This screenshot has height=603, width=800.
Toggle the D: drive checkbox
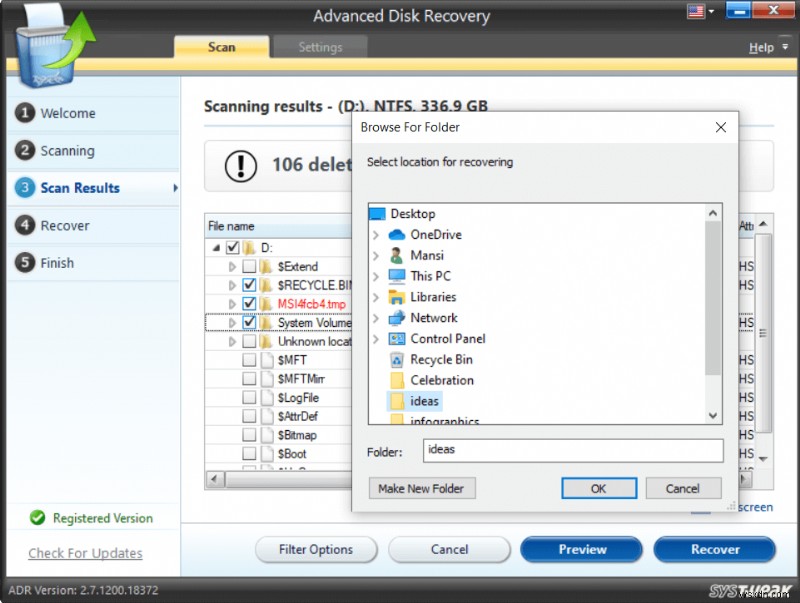coord(233,247)
